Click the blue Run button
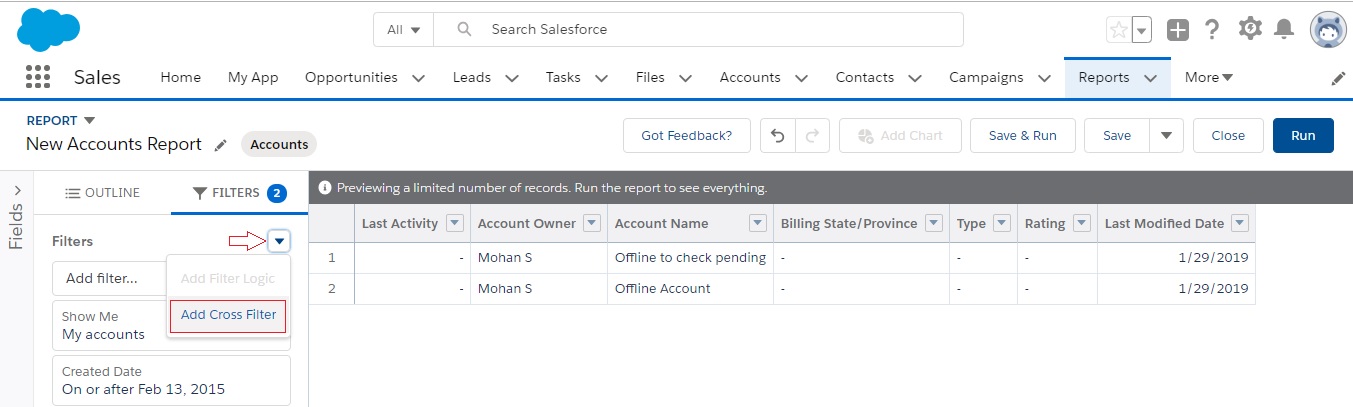 coord(1303,136)
